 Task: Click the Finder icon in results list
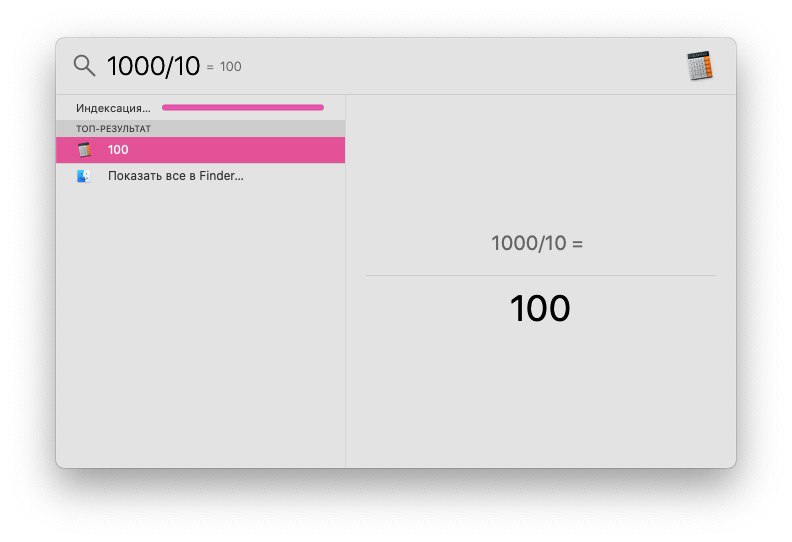84,176
